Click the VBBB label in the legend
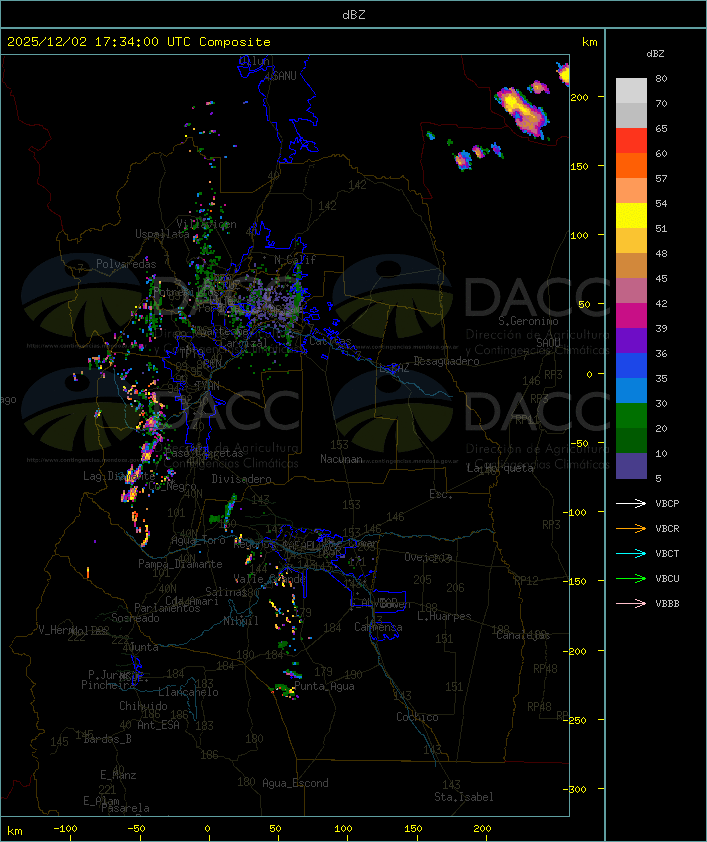The width and height of the screenshot is (707, 842). [x=667, y=604]
